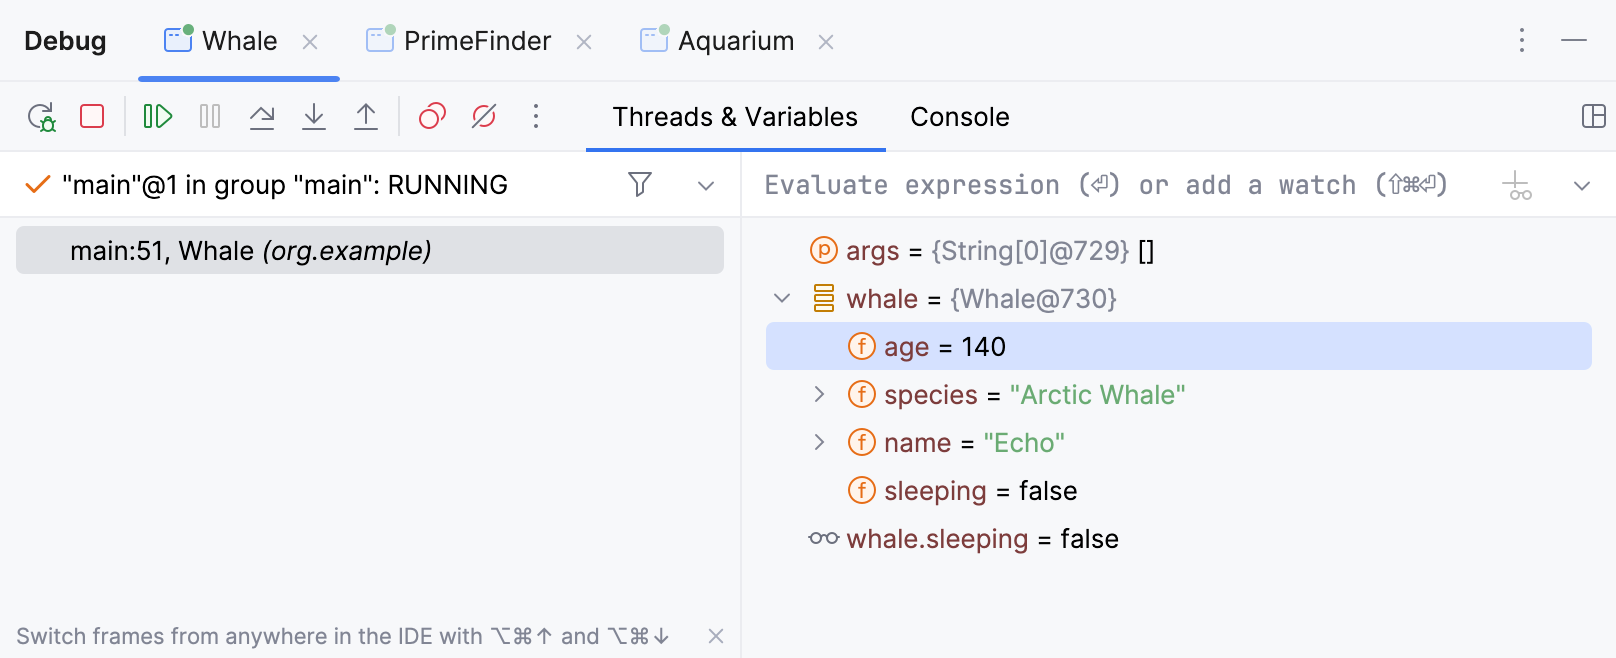This screenshot has height=658, width=1616.
Task: Open the watches options dropdown
Action: (1581, 185)
